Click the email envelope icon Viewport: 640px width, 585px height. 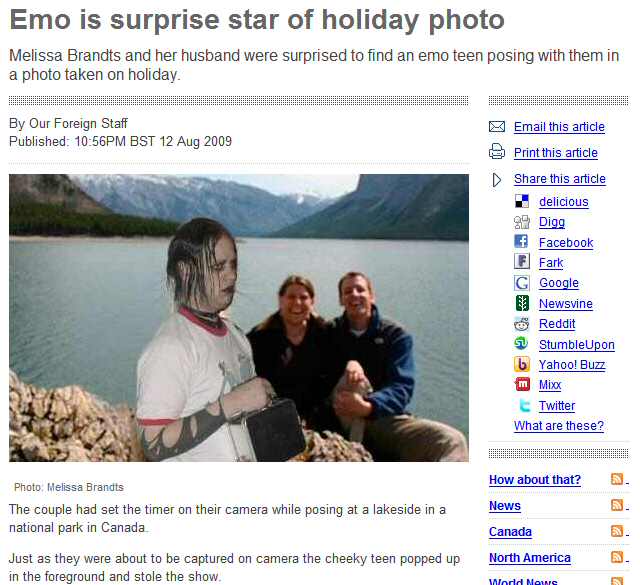[x=497, y=127]
